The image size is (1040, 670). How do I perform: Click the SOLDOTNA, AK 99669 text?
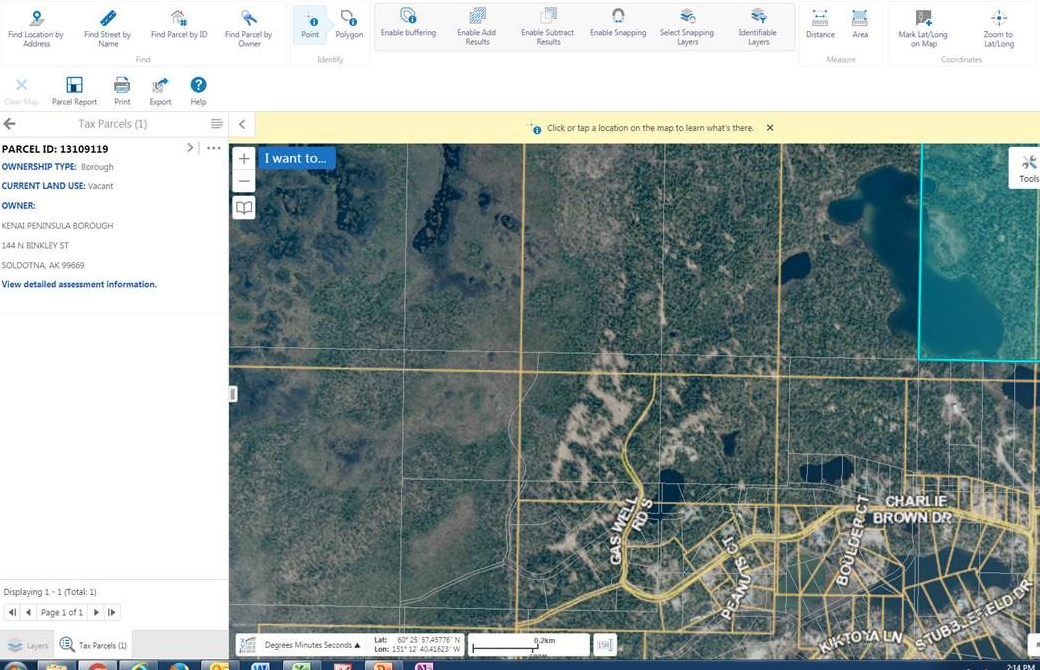tap(43, 265)
